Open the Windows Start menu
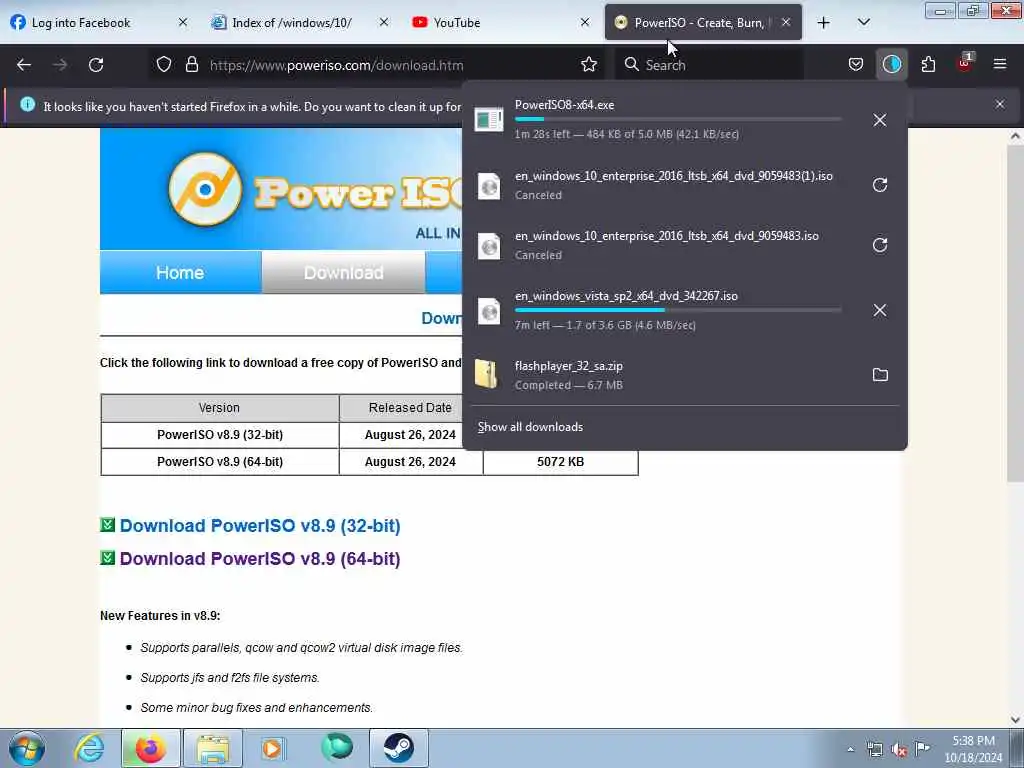This screenshot has height=768, width=1024. [27, 748]
